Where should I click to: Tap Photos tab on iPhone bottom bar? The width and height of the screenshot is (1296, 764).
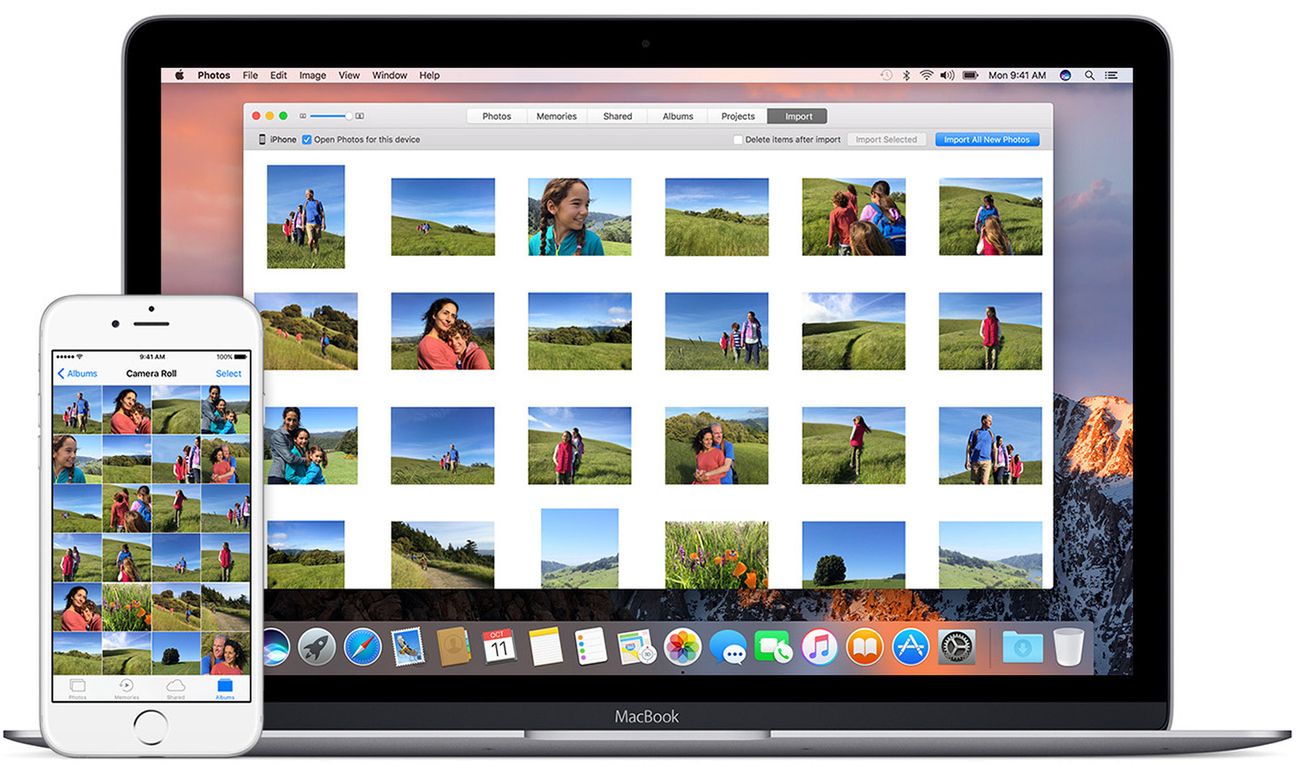[77, 688]
